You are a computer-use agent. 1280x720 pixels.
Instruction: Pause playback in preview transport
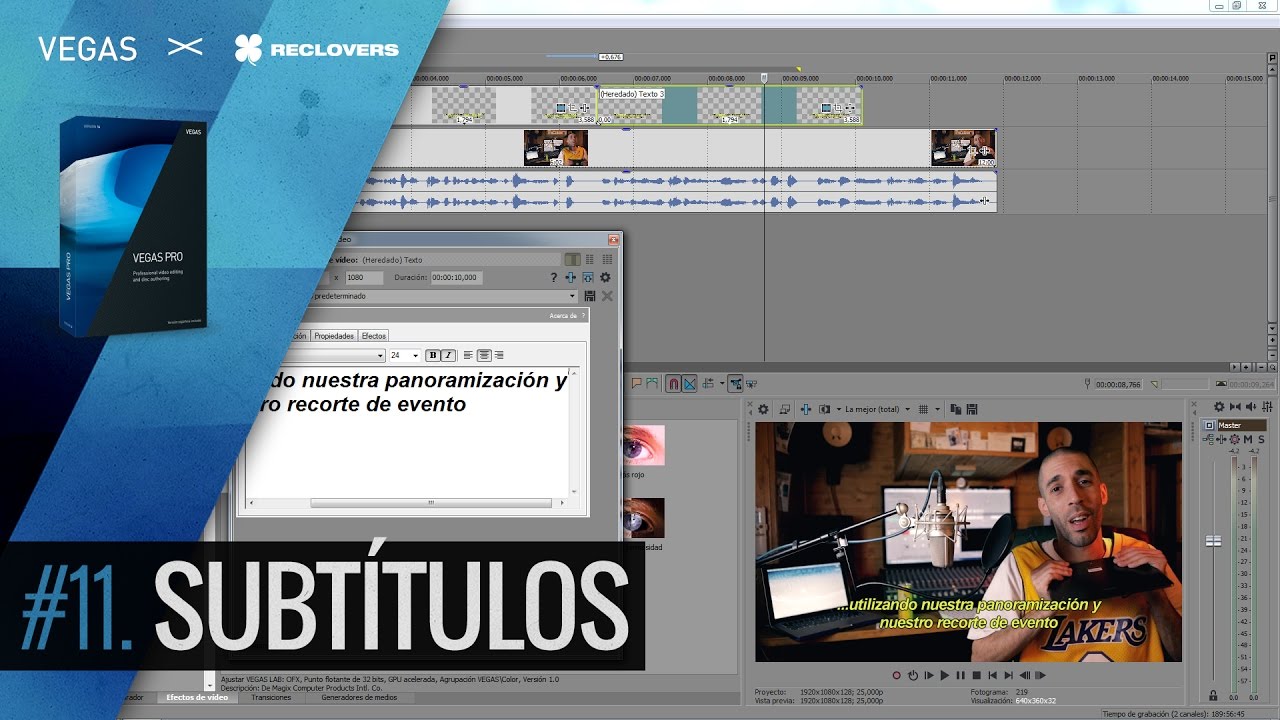click(x=961, y=675)
